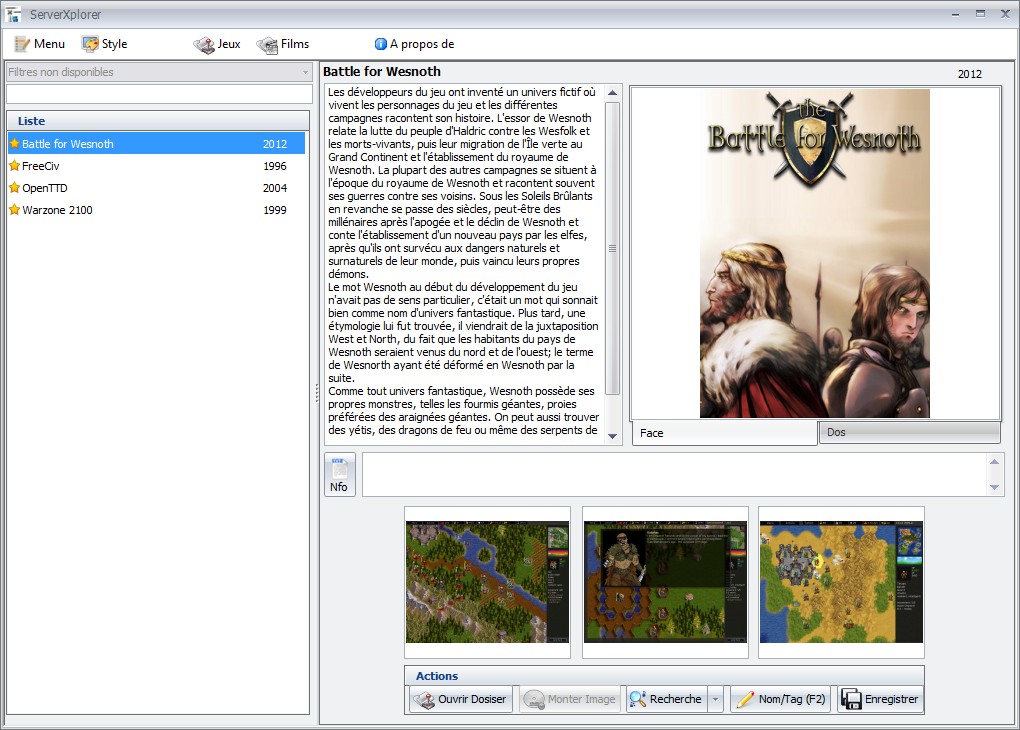Toggle favorite star on Warzone 2100
Screen dimensions: 1020x730
coord(14,210)
